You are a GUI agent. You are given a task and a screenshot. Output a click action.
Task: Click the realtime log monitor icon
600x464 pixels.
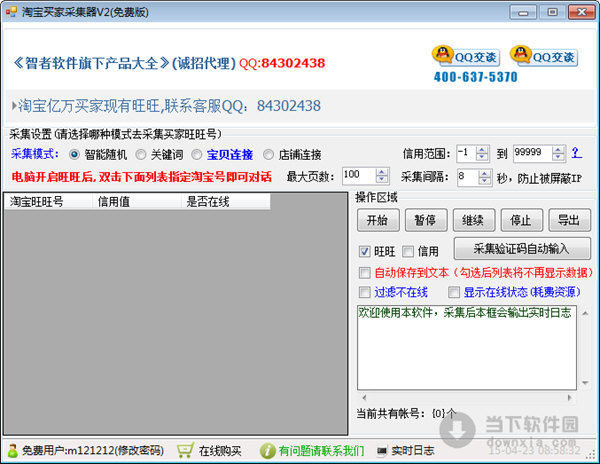[x=382, y=451]
